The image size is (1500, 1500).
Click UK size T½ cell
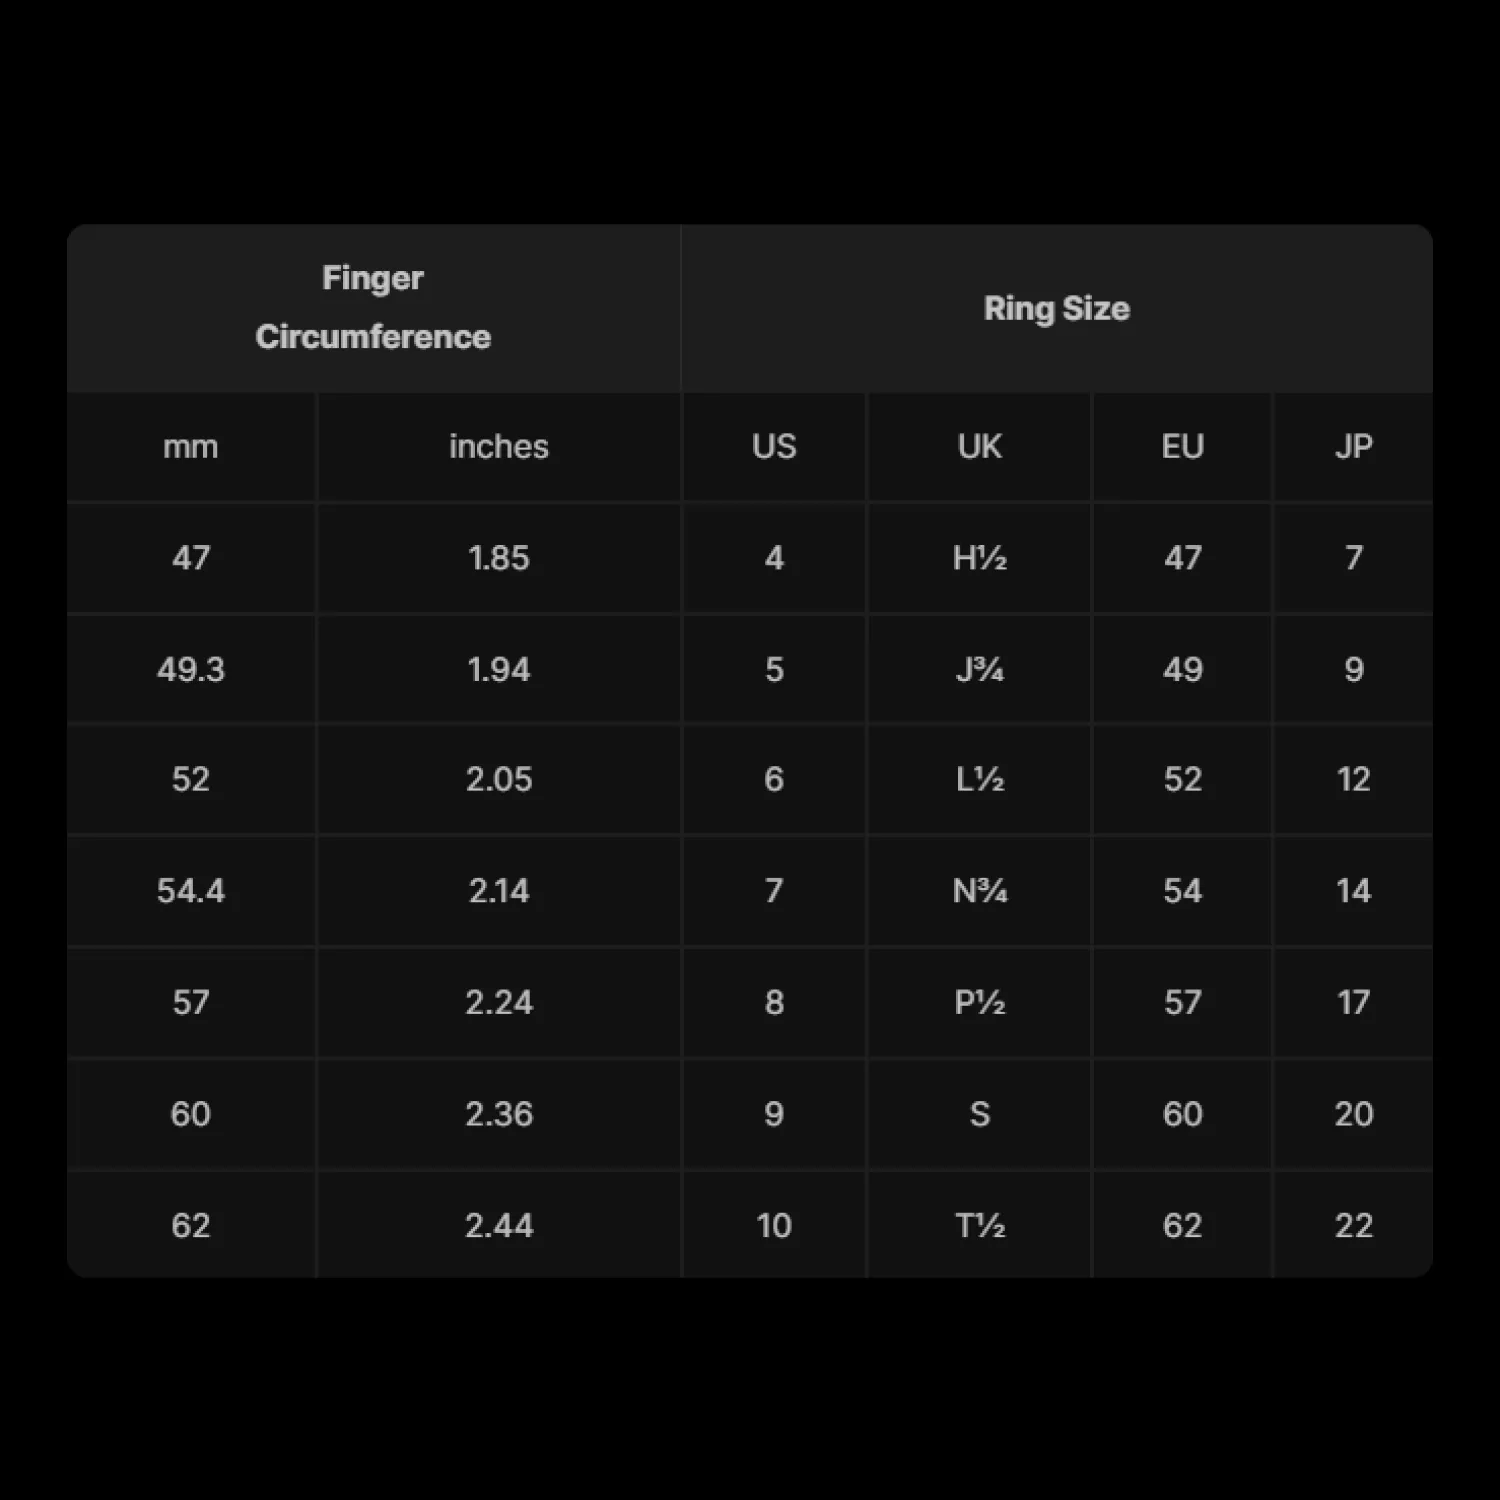979,1225
